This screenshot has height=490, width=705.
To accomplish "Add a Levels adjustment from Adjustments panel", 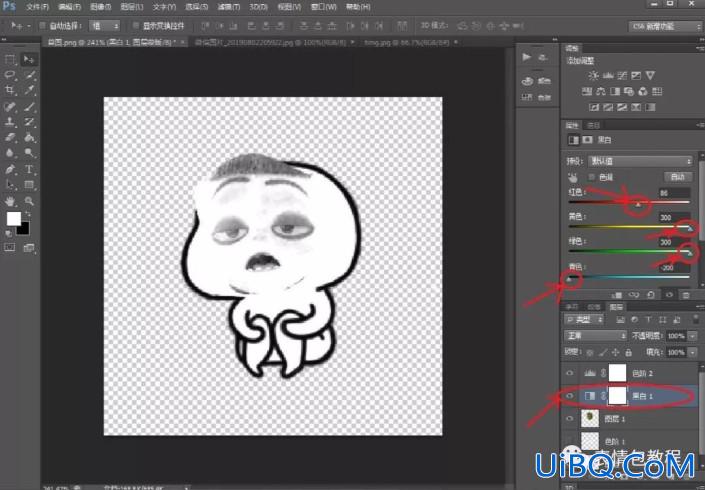I will pyautogui.click(x=608, y=76).
